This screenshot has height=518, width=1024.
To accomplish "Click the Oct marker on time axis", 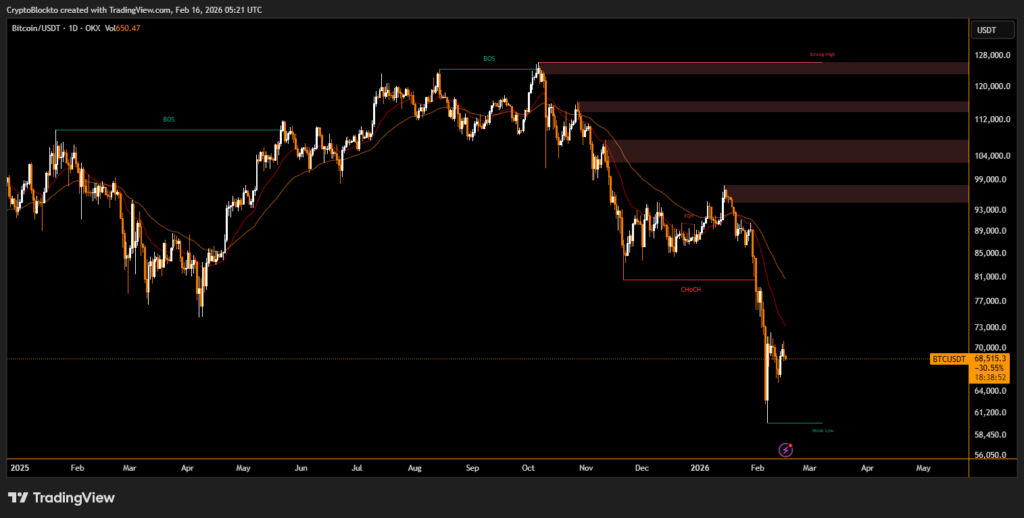I will coord(530,467).
